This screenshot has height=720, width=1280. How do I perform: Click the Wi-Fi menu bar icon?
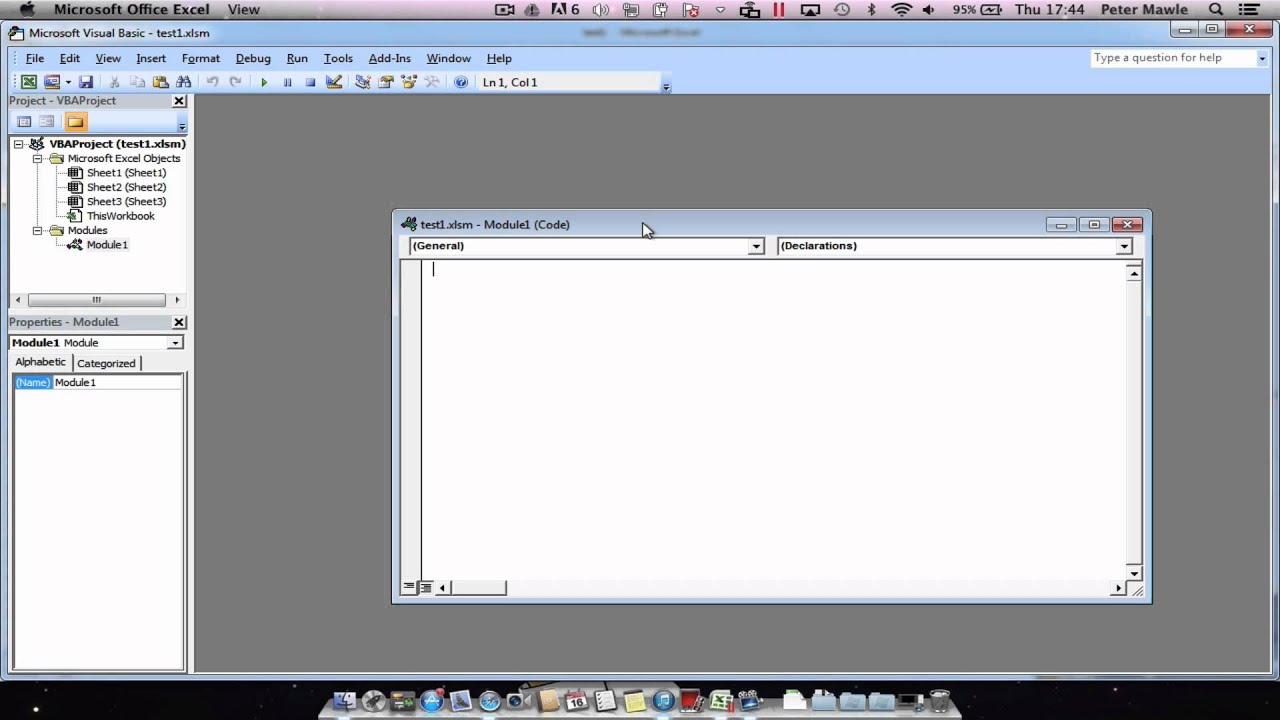(x=901, y=10)
